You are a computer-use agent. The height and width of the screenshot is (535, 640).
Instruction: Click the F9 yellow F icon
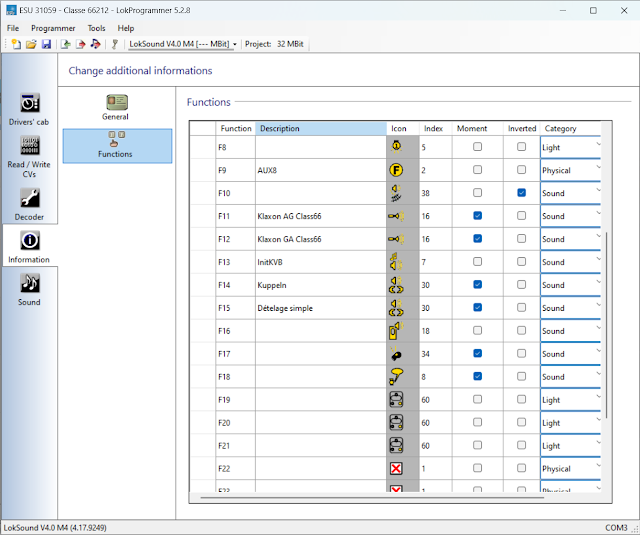[396, 170]
